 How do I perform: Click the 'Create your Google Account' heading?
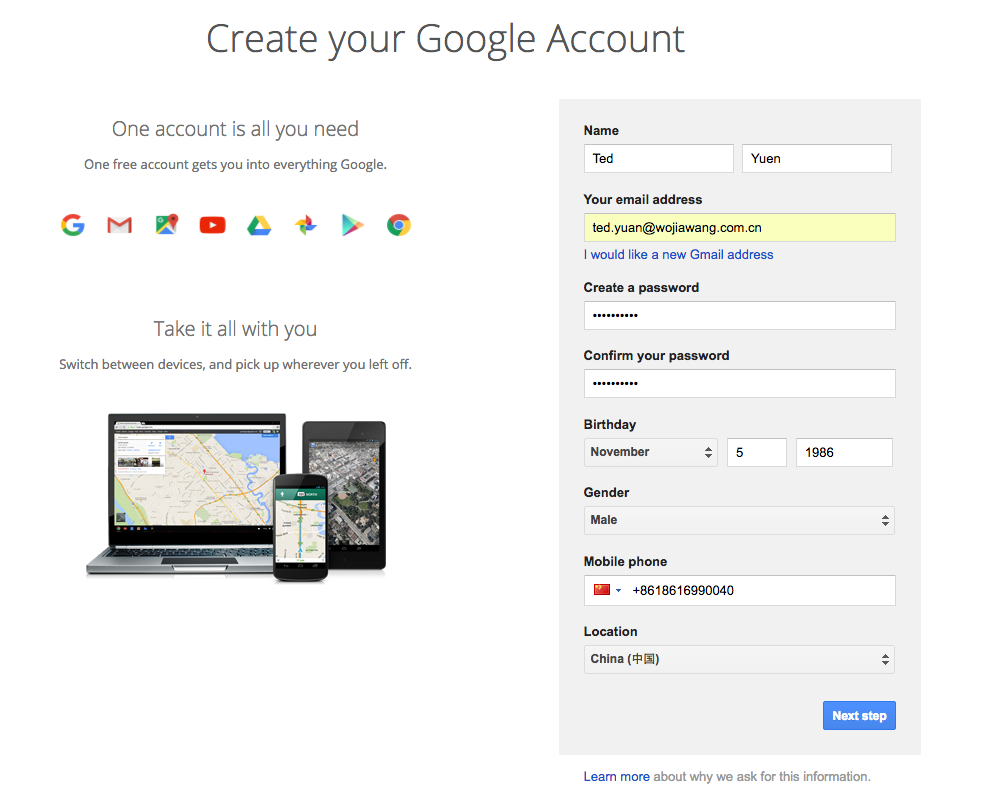(445, 39)
